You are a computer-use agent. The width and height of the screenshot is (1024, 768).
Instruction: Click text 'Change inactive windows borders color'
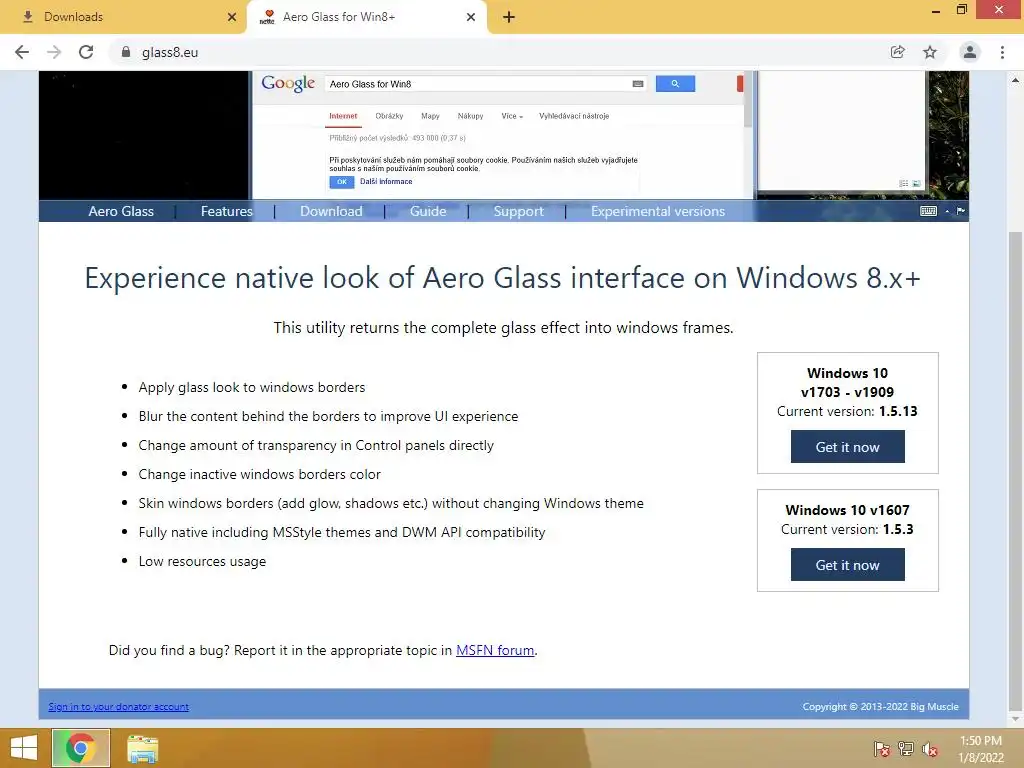pos(259,474)
